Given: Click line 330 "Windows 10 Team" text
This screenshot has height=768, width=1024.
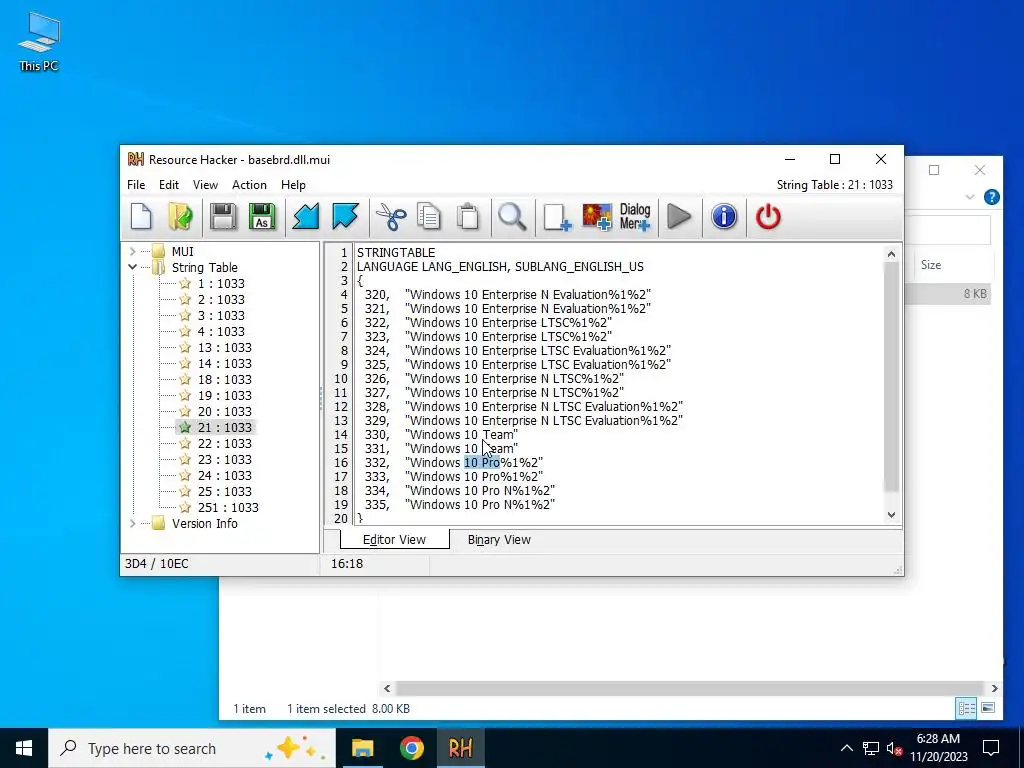Looking at the screenshot, I should coord(461,434).
